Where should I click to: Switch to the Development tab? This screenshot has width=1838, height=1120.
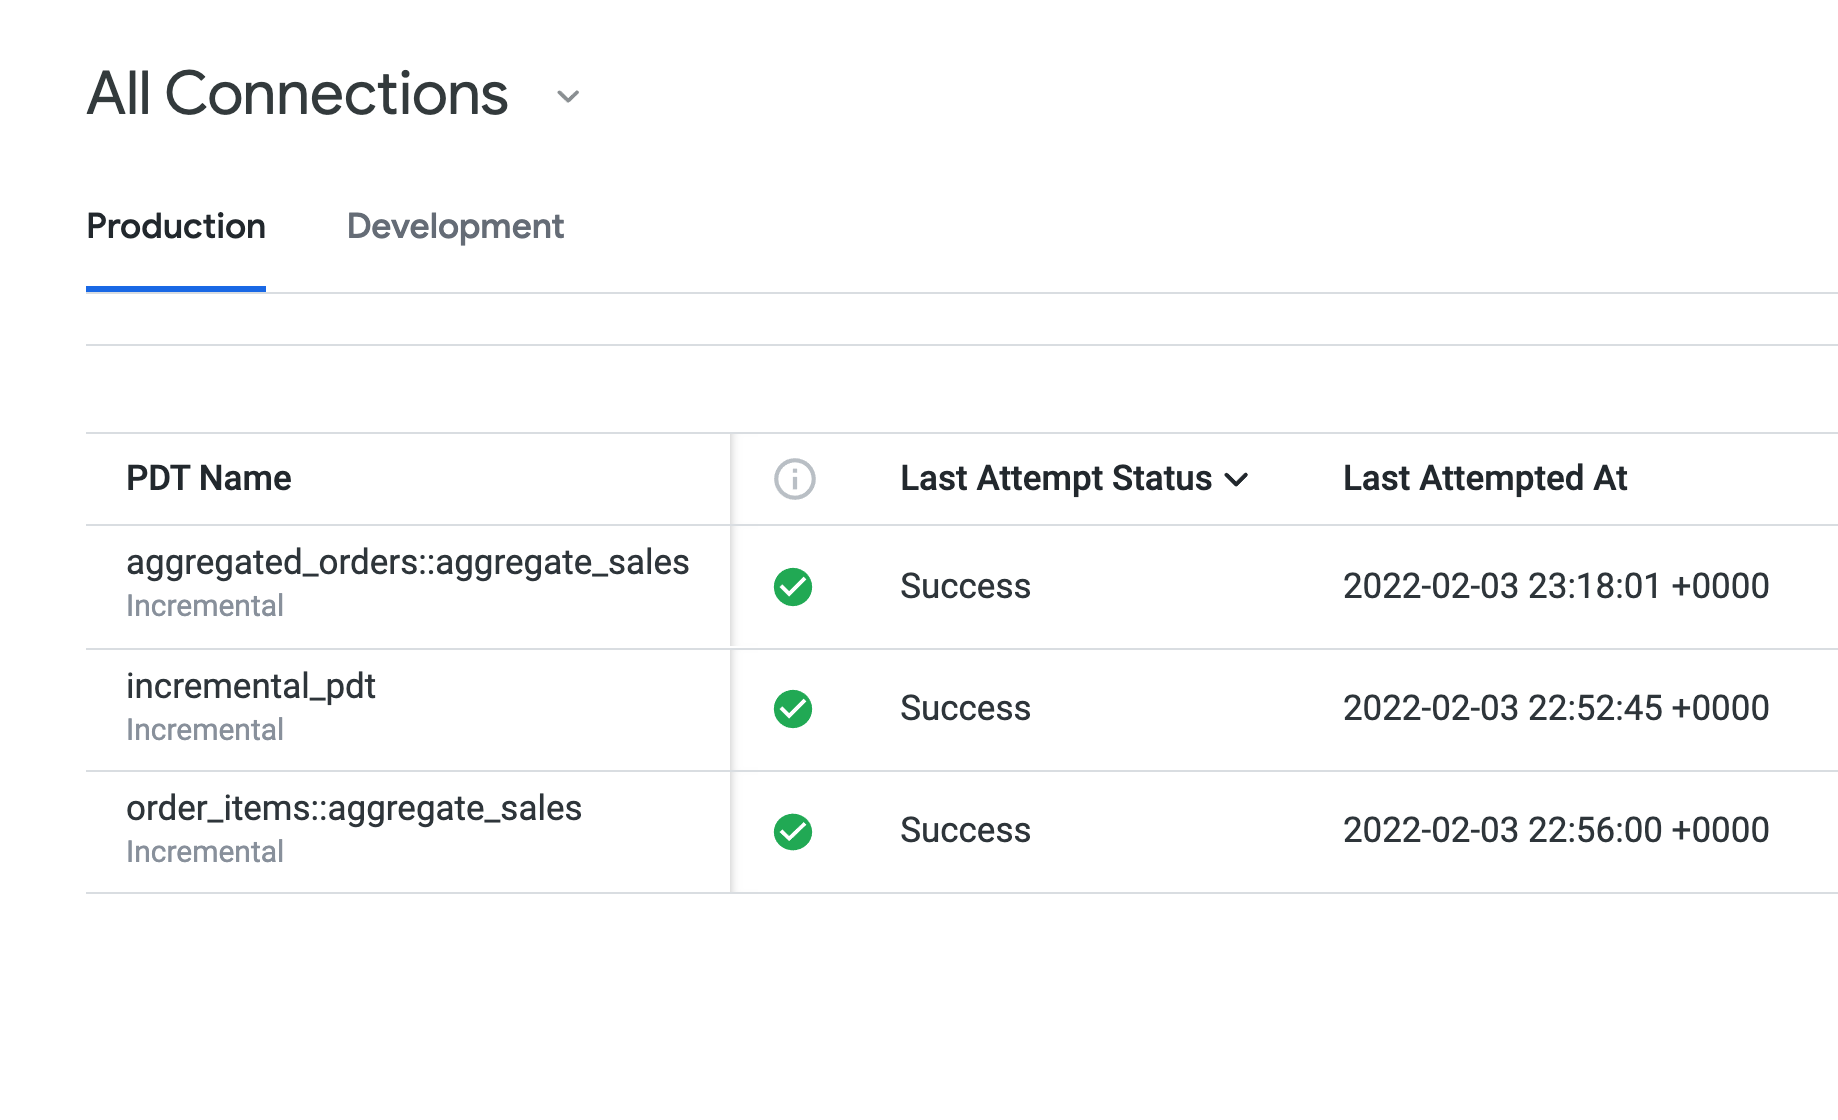coord(454,227)
